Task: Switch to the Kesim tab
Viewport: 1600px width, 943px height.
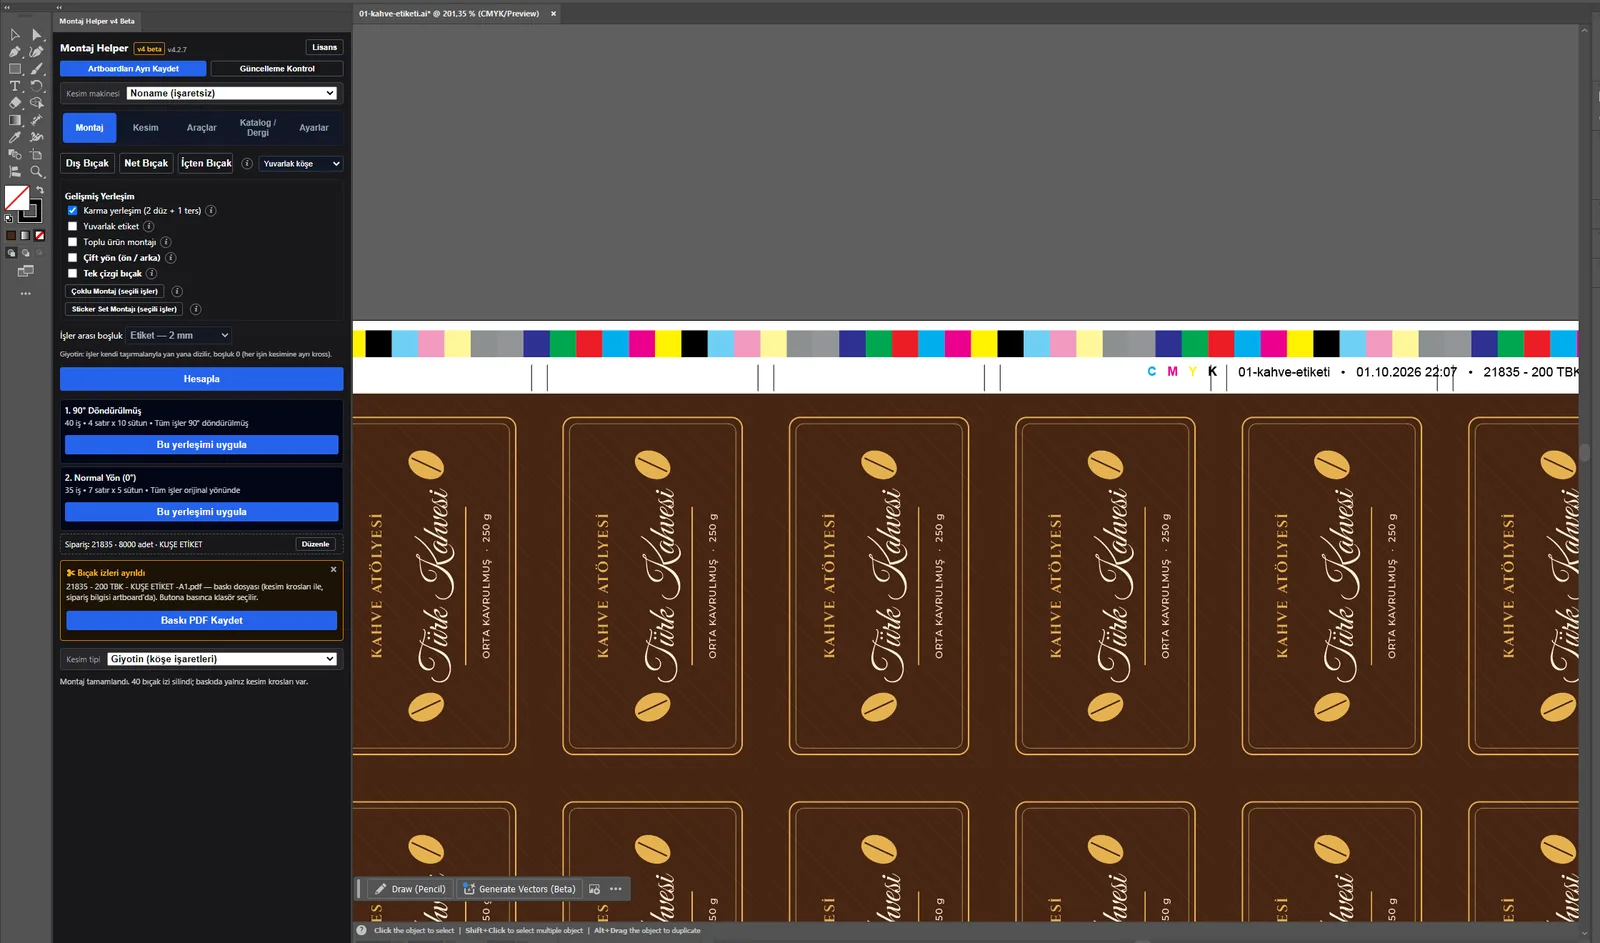Action: [146, 128]
